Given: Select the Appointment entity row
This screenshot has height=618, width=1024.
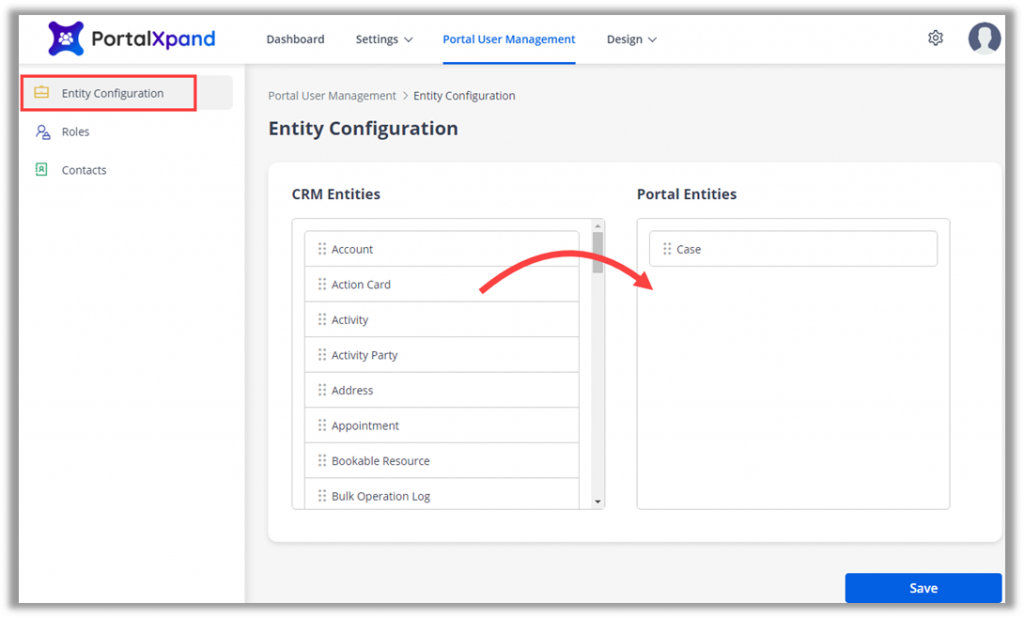Looking at the screenshot, I should (x=441, y=425).
